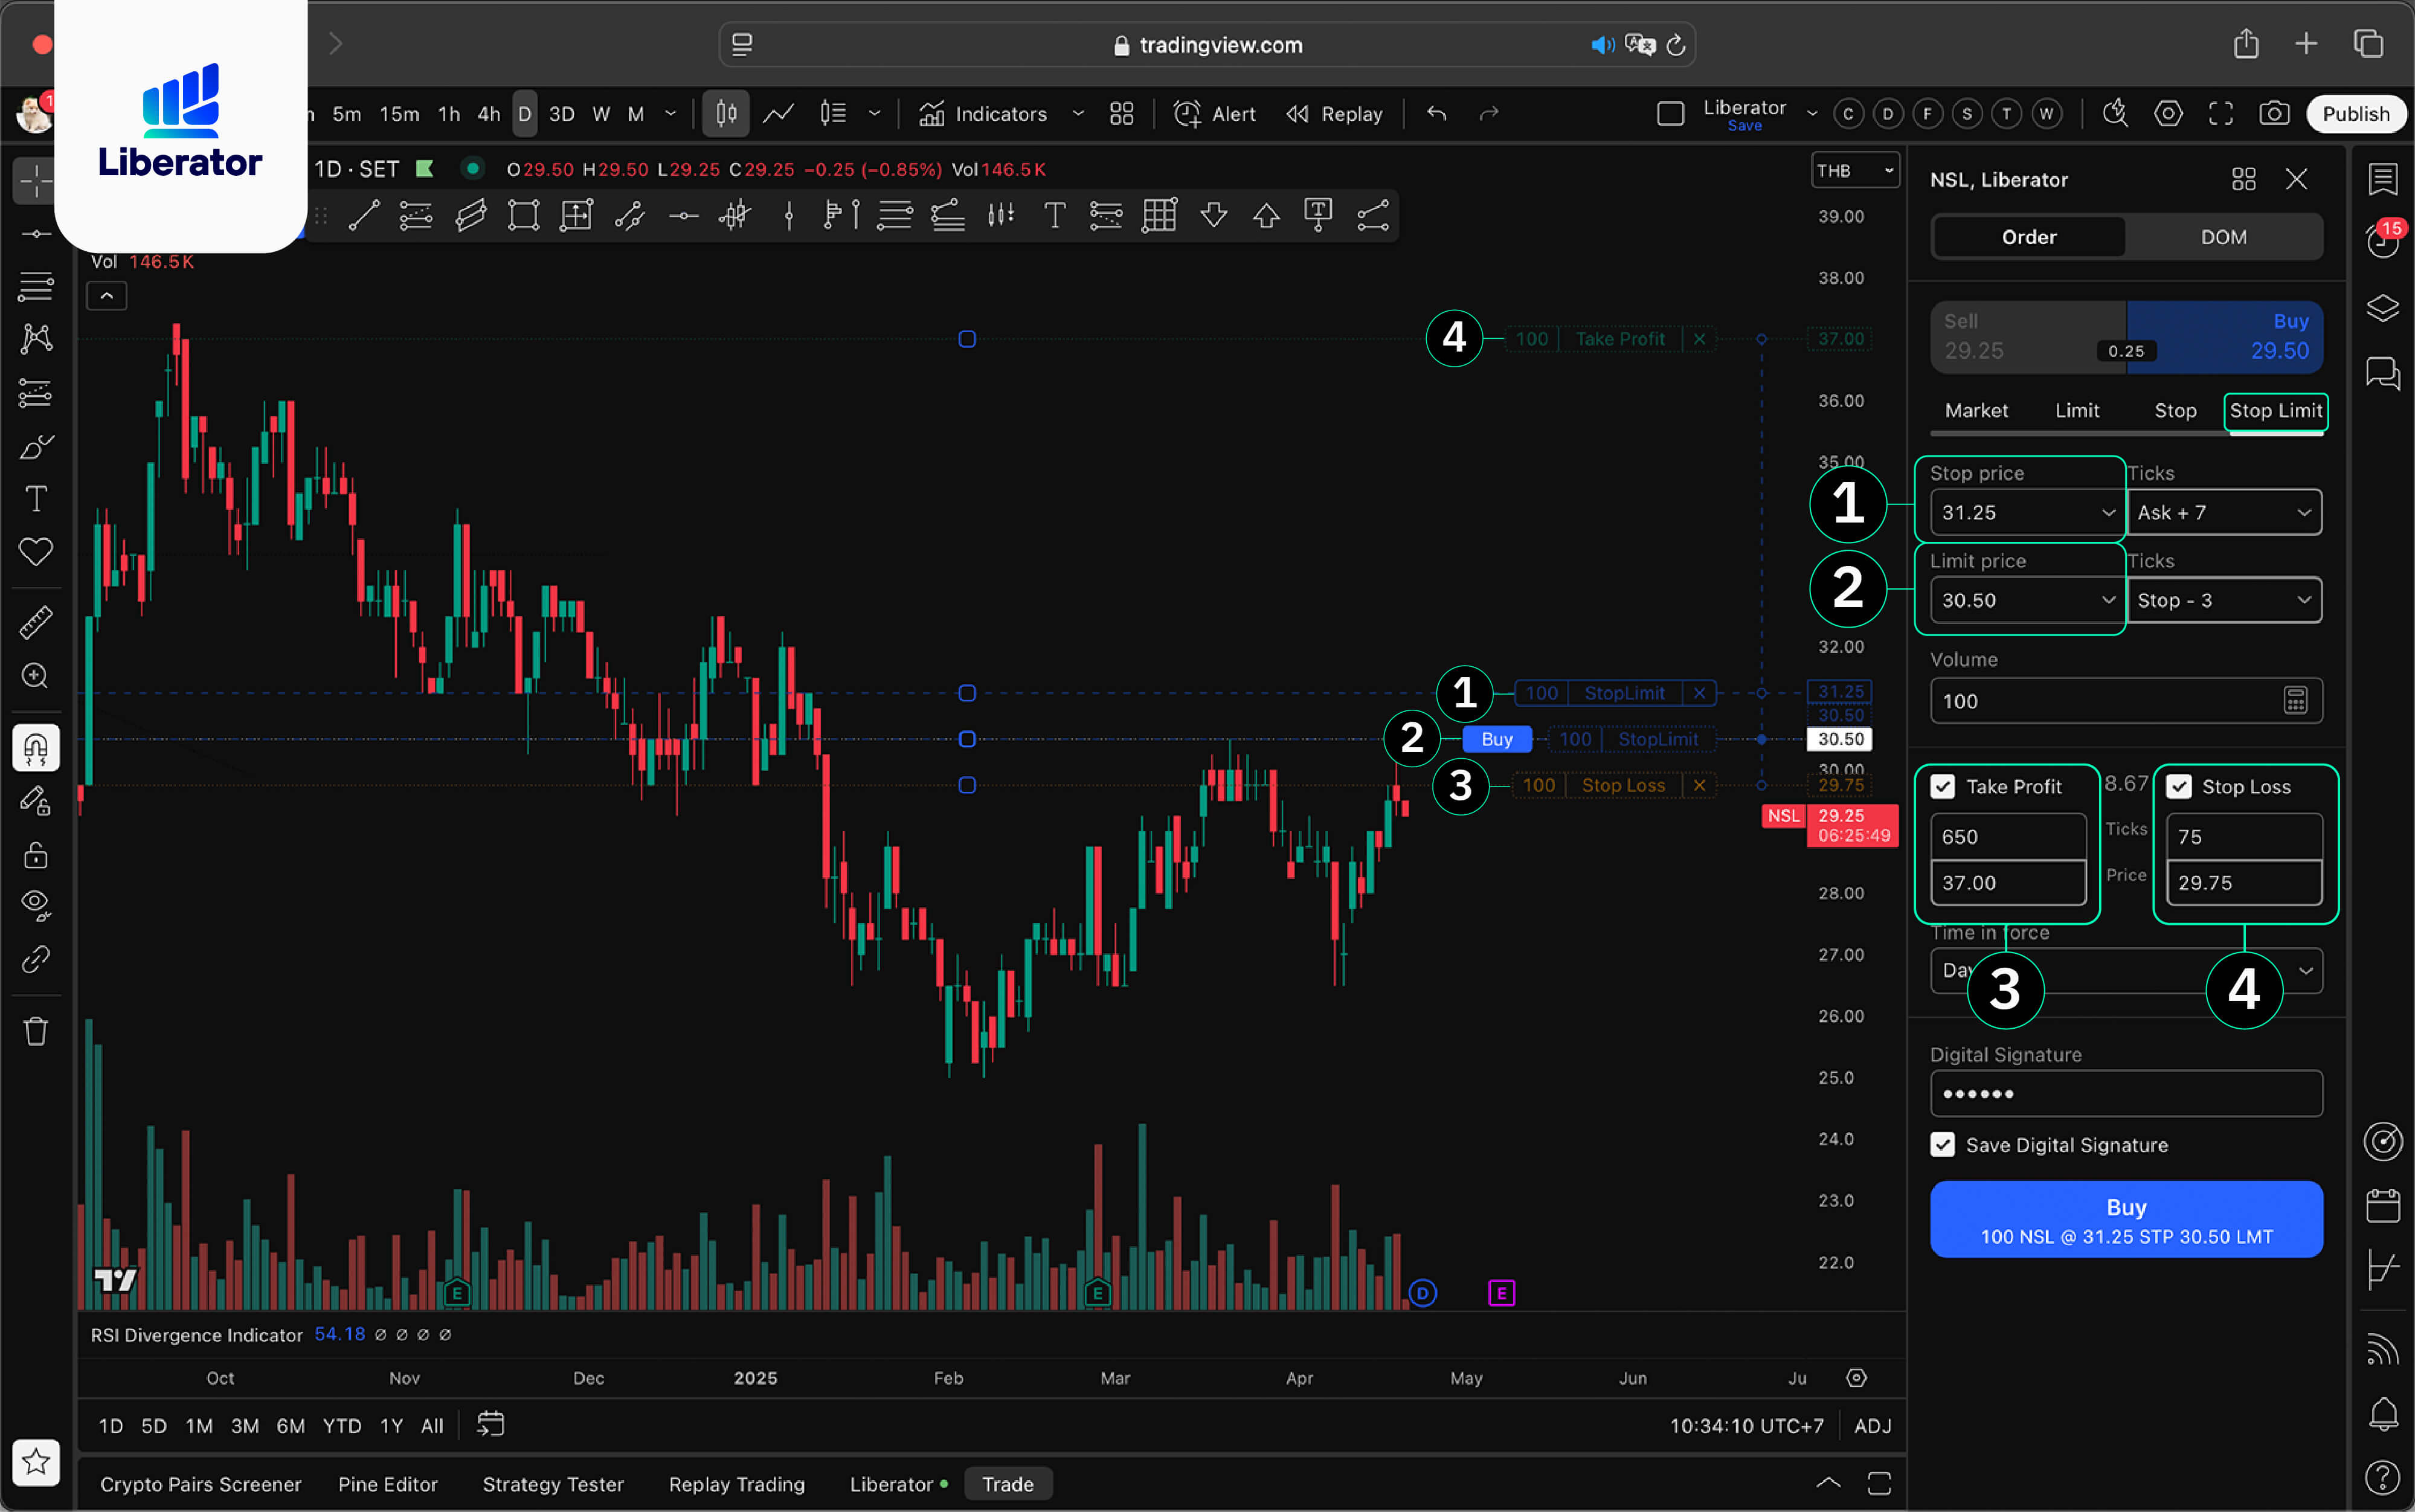Undo the last chart action
This screenshot has height=1512, width=2415.
point(1436,114)
